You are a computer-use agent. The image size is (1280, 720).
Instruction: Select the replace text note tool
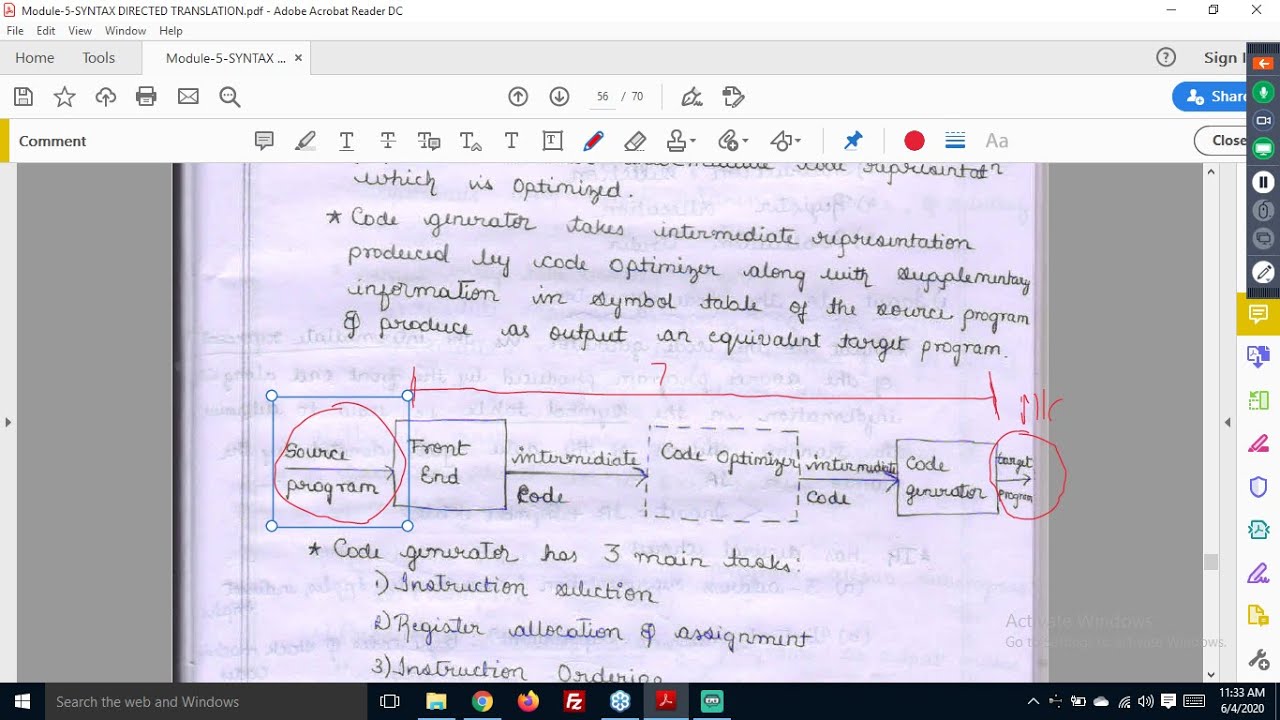click(429, 141)
